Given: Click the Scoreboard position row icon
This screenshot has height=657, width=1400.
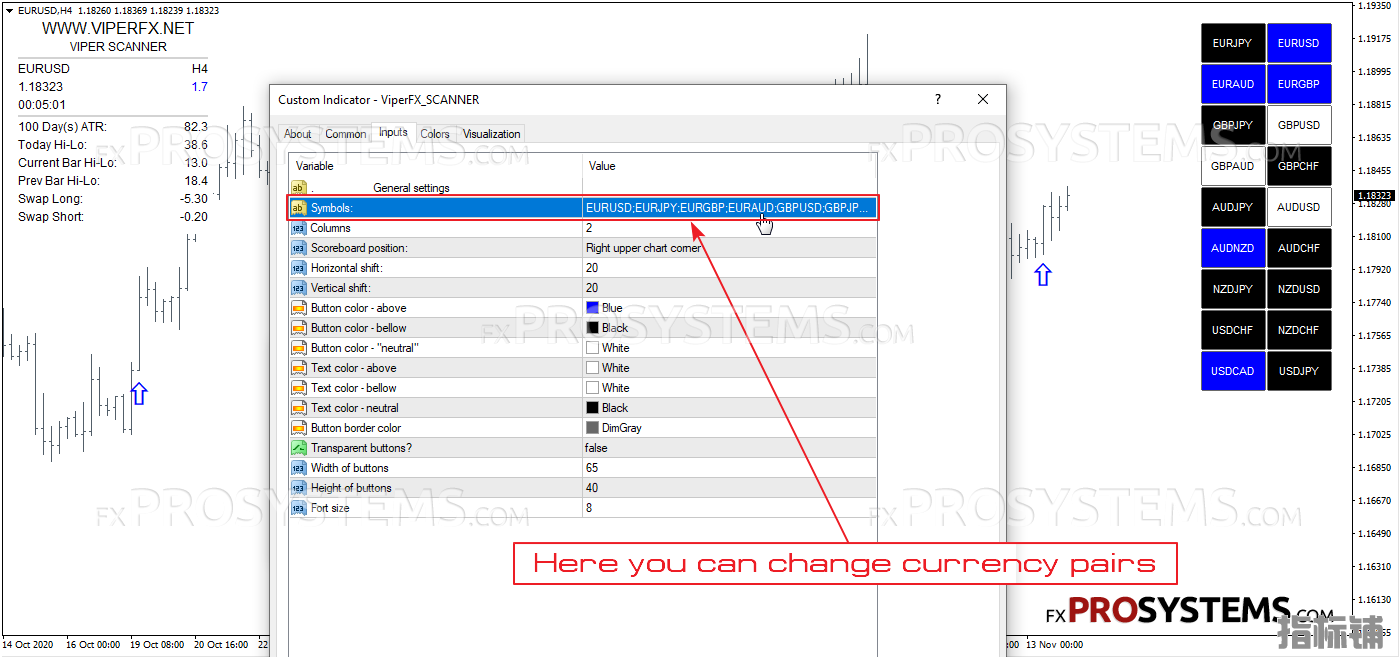Looking at the screenshot, I should (x=298, y=248).
